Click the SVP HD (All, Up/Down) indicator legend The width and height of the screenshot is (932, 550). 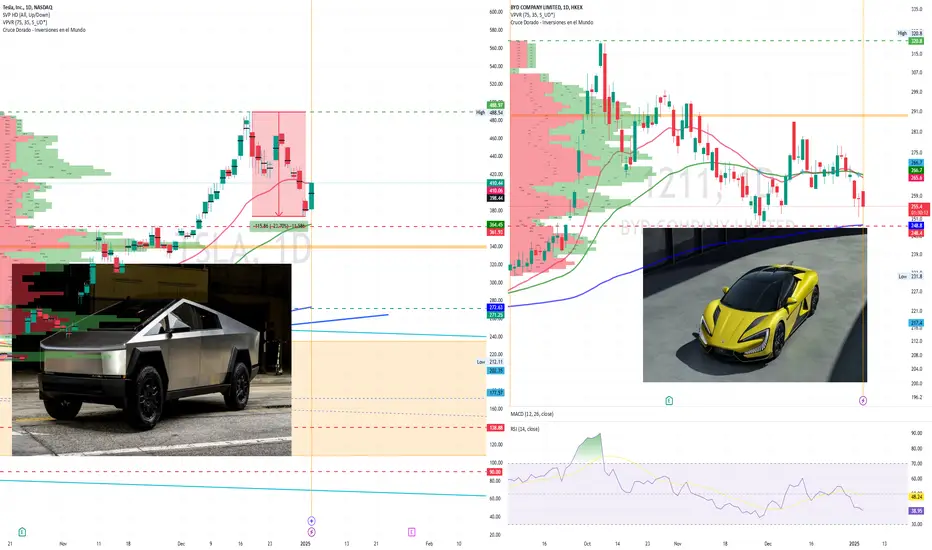(26, 15)
